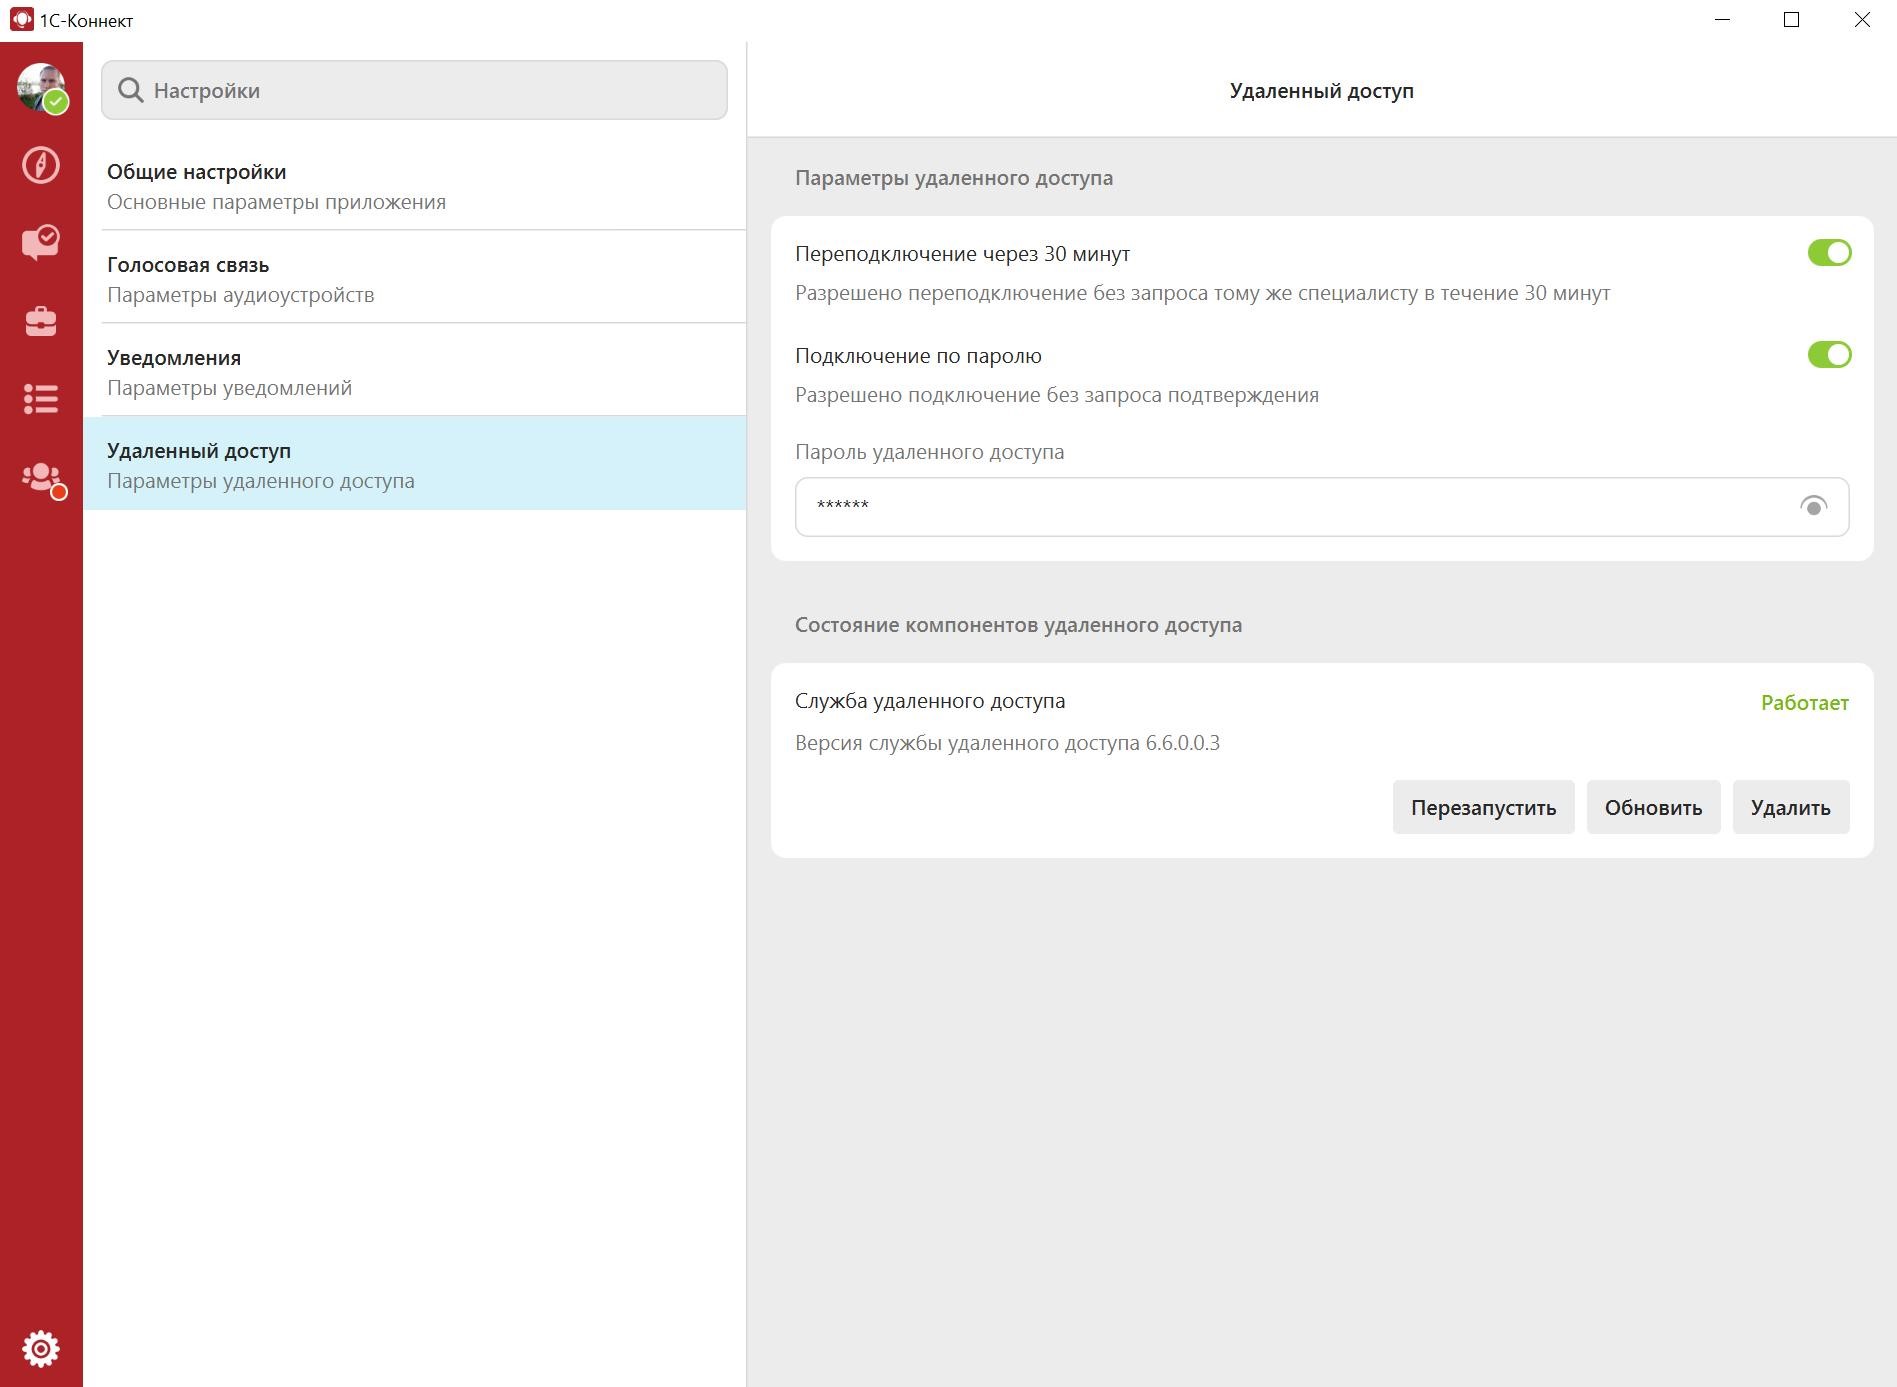Click into the Настройки search field
The height and width of the screenshot is (1387, 1897).
430,91
